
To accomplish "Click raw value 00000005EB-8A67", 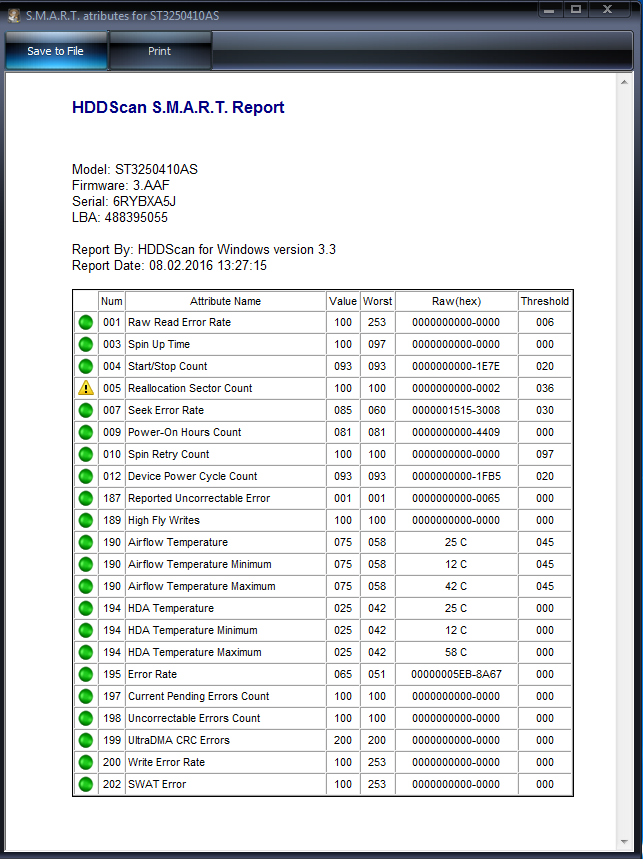I will tap(456, 674).
